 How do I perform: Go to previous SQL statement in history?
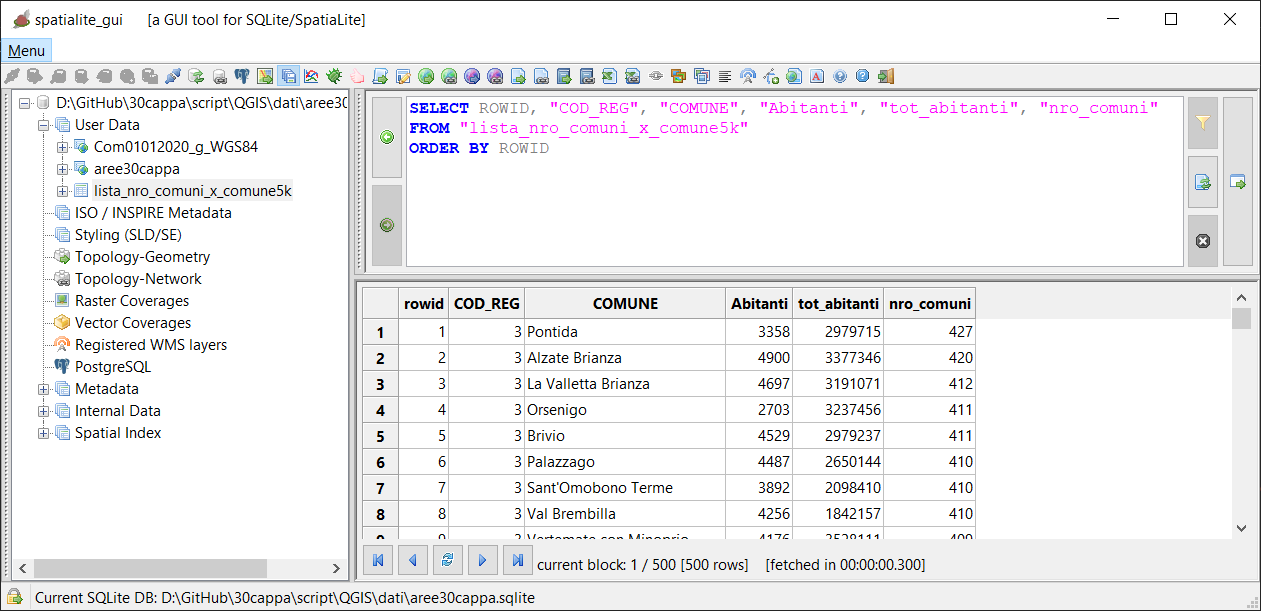pos(387,137)
